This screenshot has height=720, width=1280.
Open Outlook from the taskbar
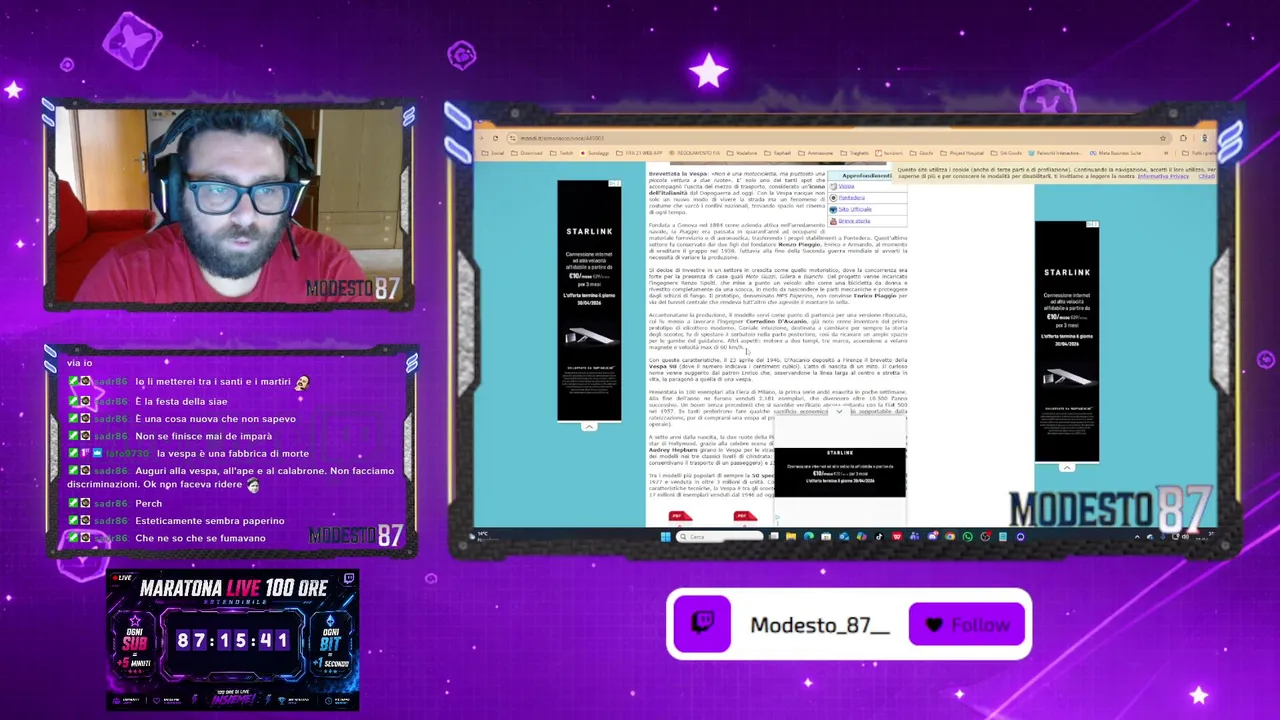coord(844,537)
